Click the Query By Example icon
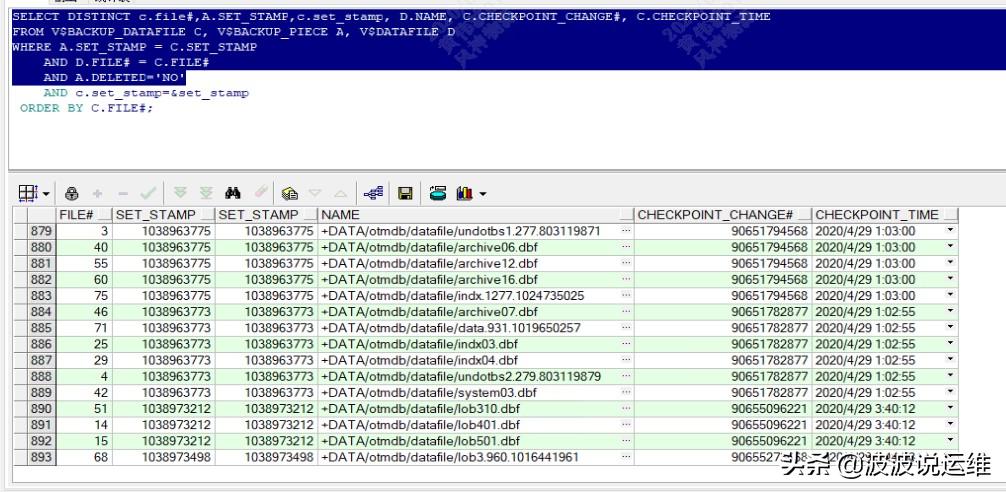This screenshot has width=1006, height=492. click(x=290, y=194)
